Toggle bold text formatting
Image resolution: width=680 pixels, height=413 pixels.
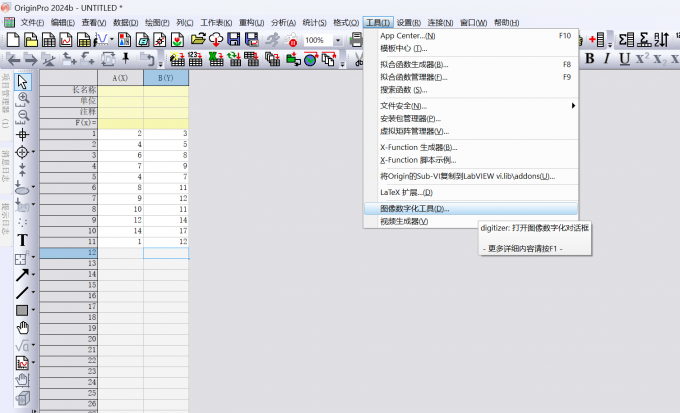[x=590, y=59]
